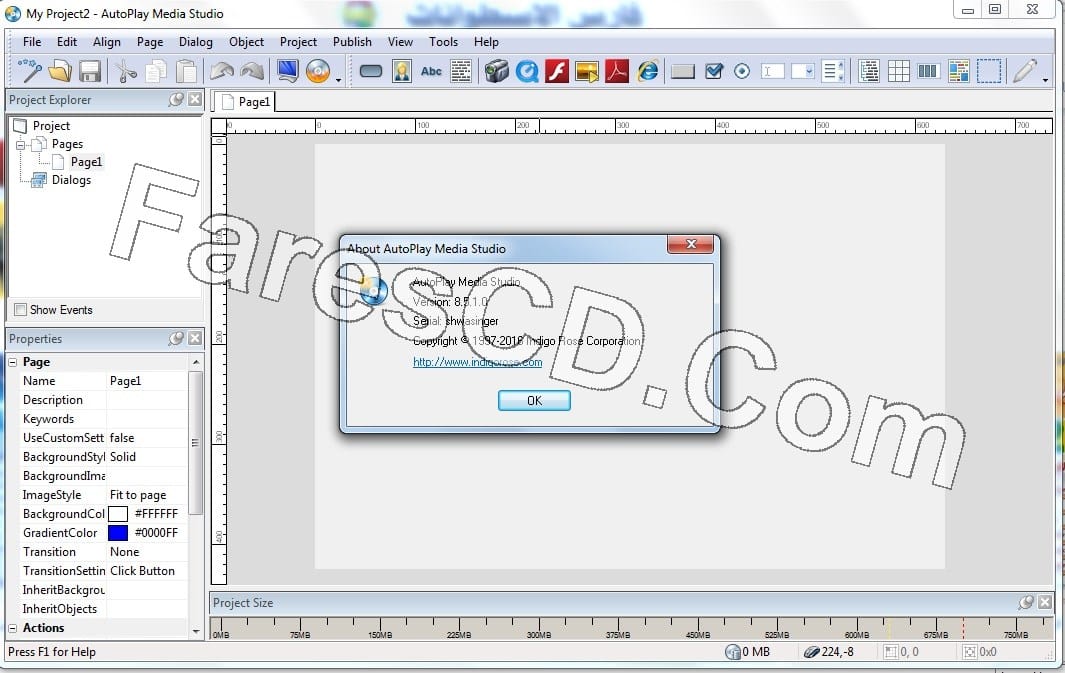Pin the Properties panel
Image resolution: width=1065 pixels, height=673 pixels.
coord(177,338)
